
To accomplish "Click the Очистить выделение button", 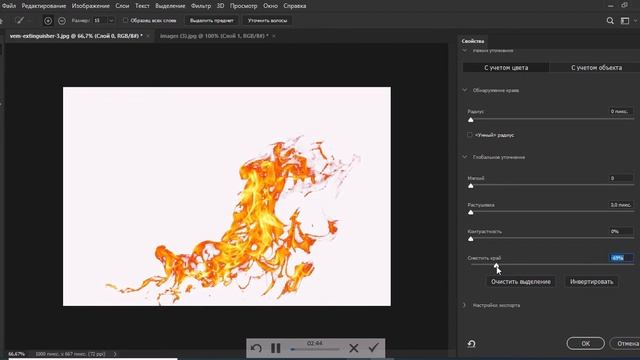I will [x=520, y=282].
